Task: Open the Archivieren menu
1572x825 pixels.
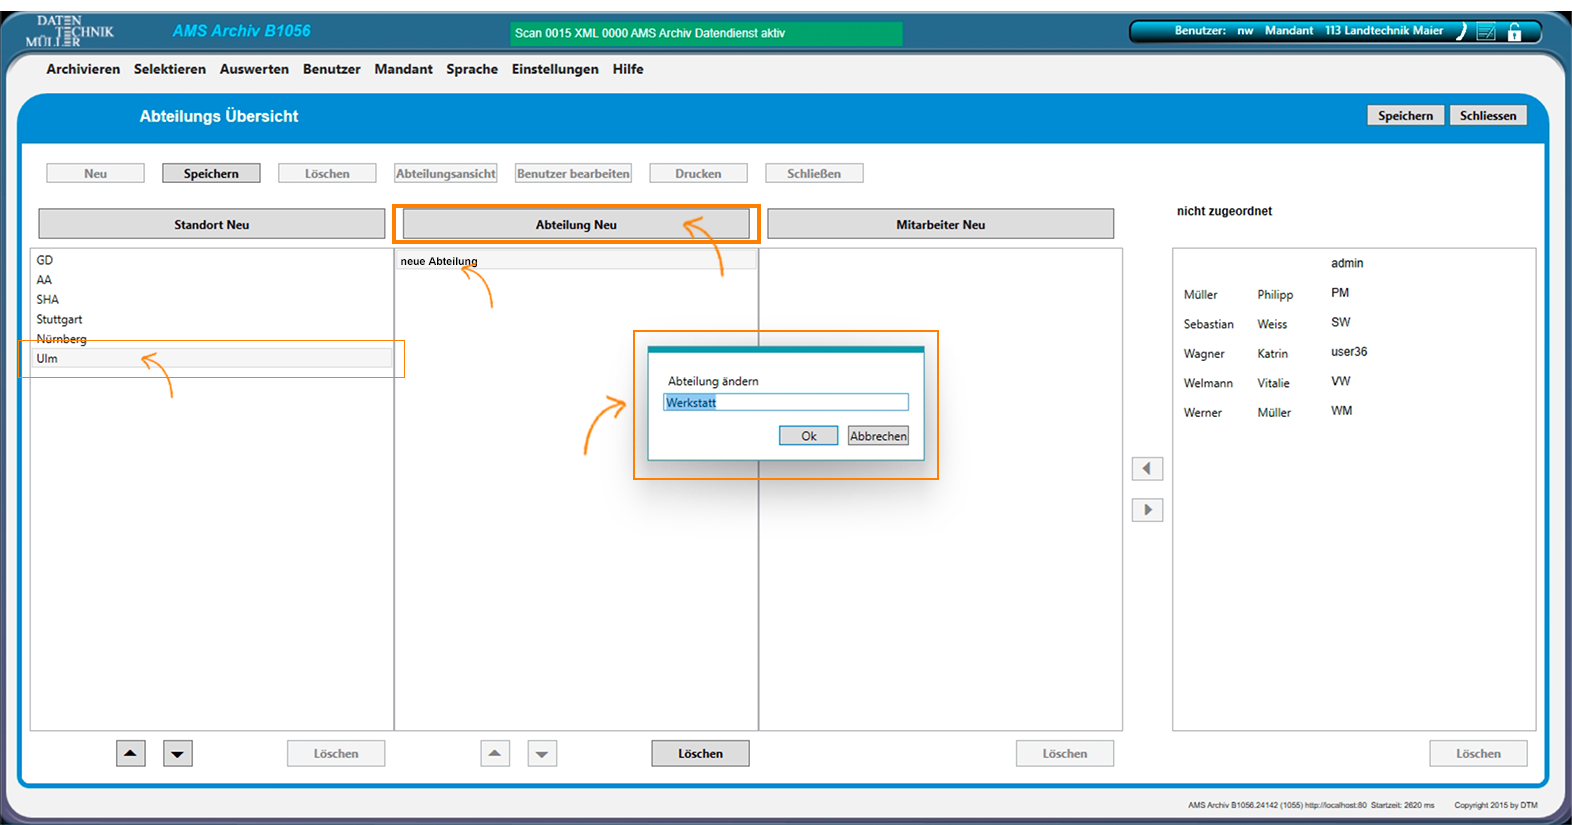Action: (83, 69)
